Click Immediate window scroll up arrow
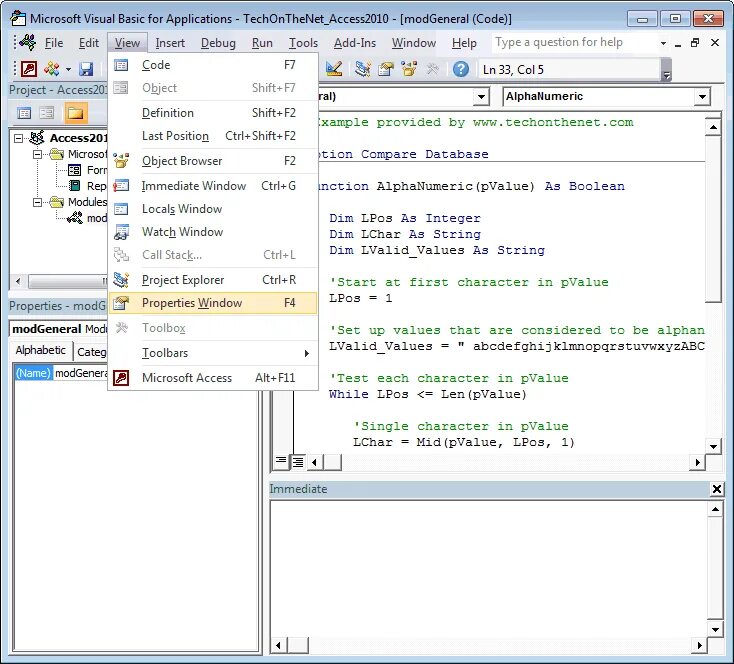Image resolution: width=734 pixels, height=664 pixels. [x=715, y=509]
